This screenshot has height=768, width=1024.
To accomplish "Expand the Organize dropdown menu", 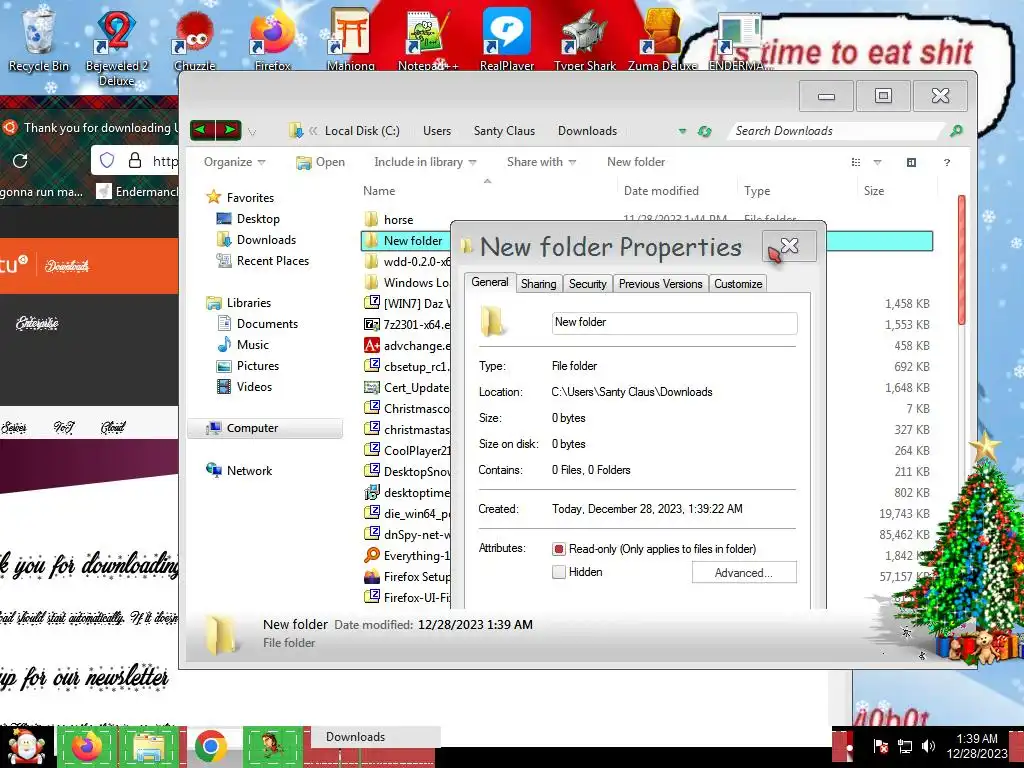I will pos(234,162).
